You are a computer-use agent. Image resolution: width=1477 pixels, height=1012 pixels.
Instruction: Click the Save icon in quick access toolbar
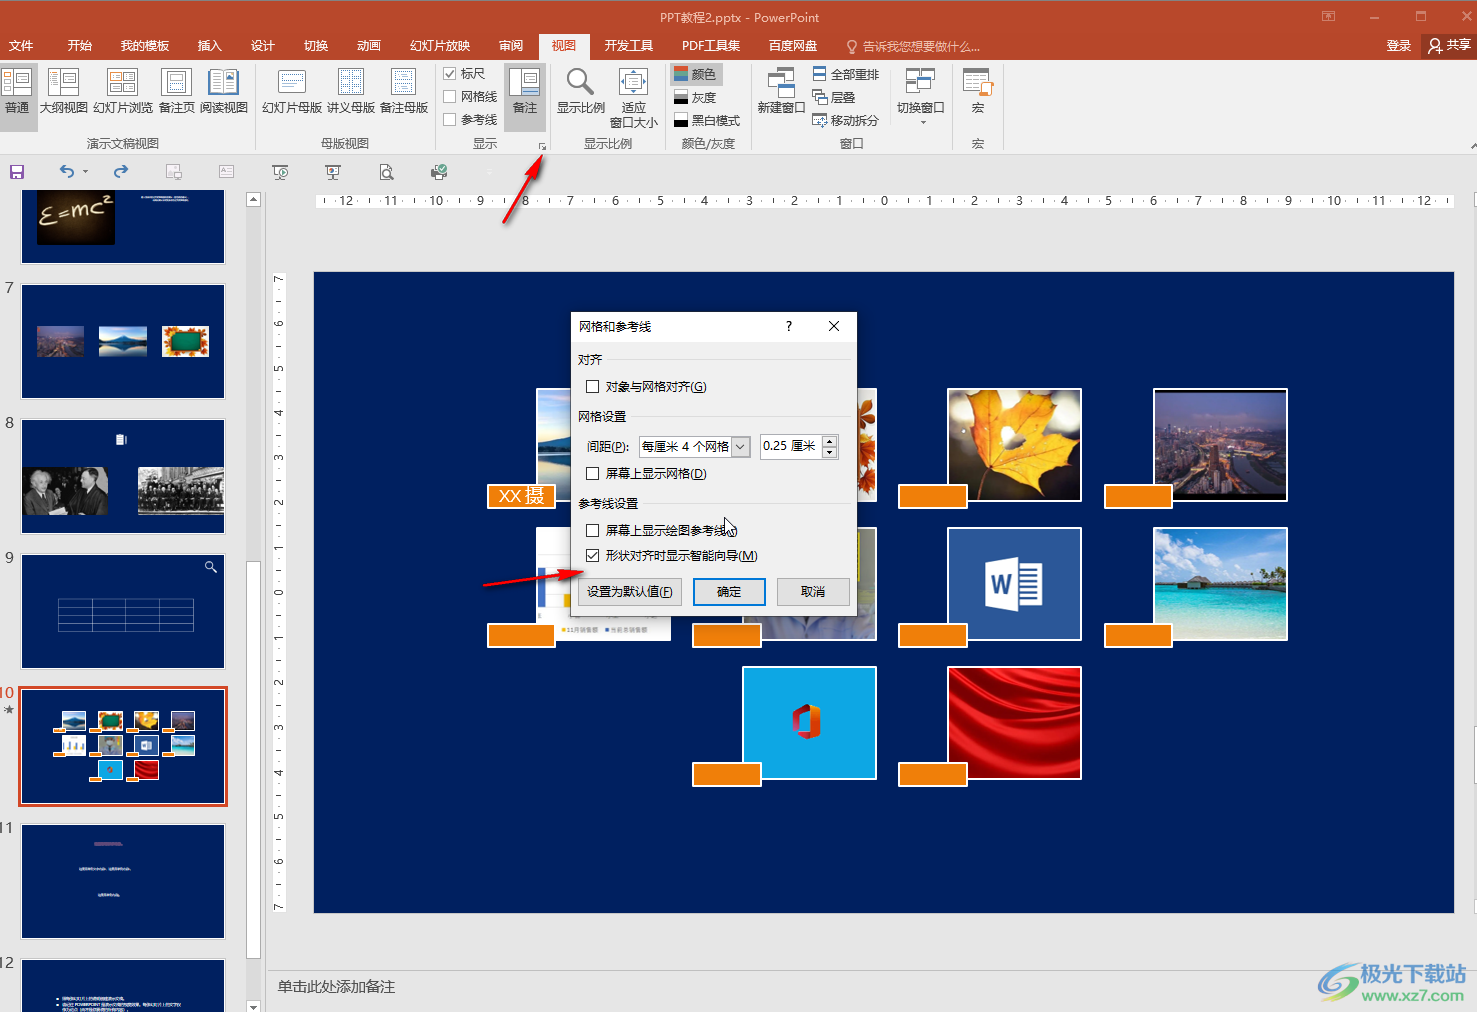pyautogui.click(x=17, y=172)
